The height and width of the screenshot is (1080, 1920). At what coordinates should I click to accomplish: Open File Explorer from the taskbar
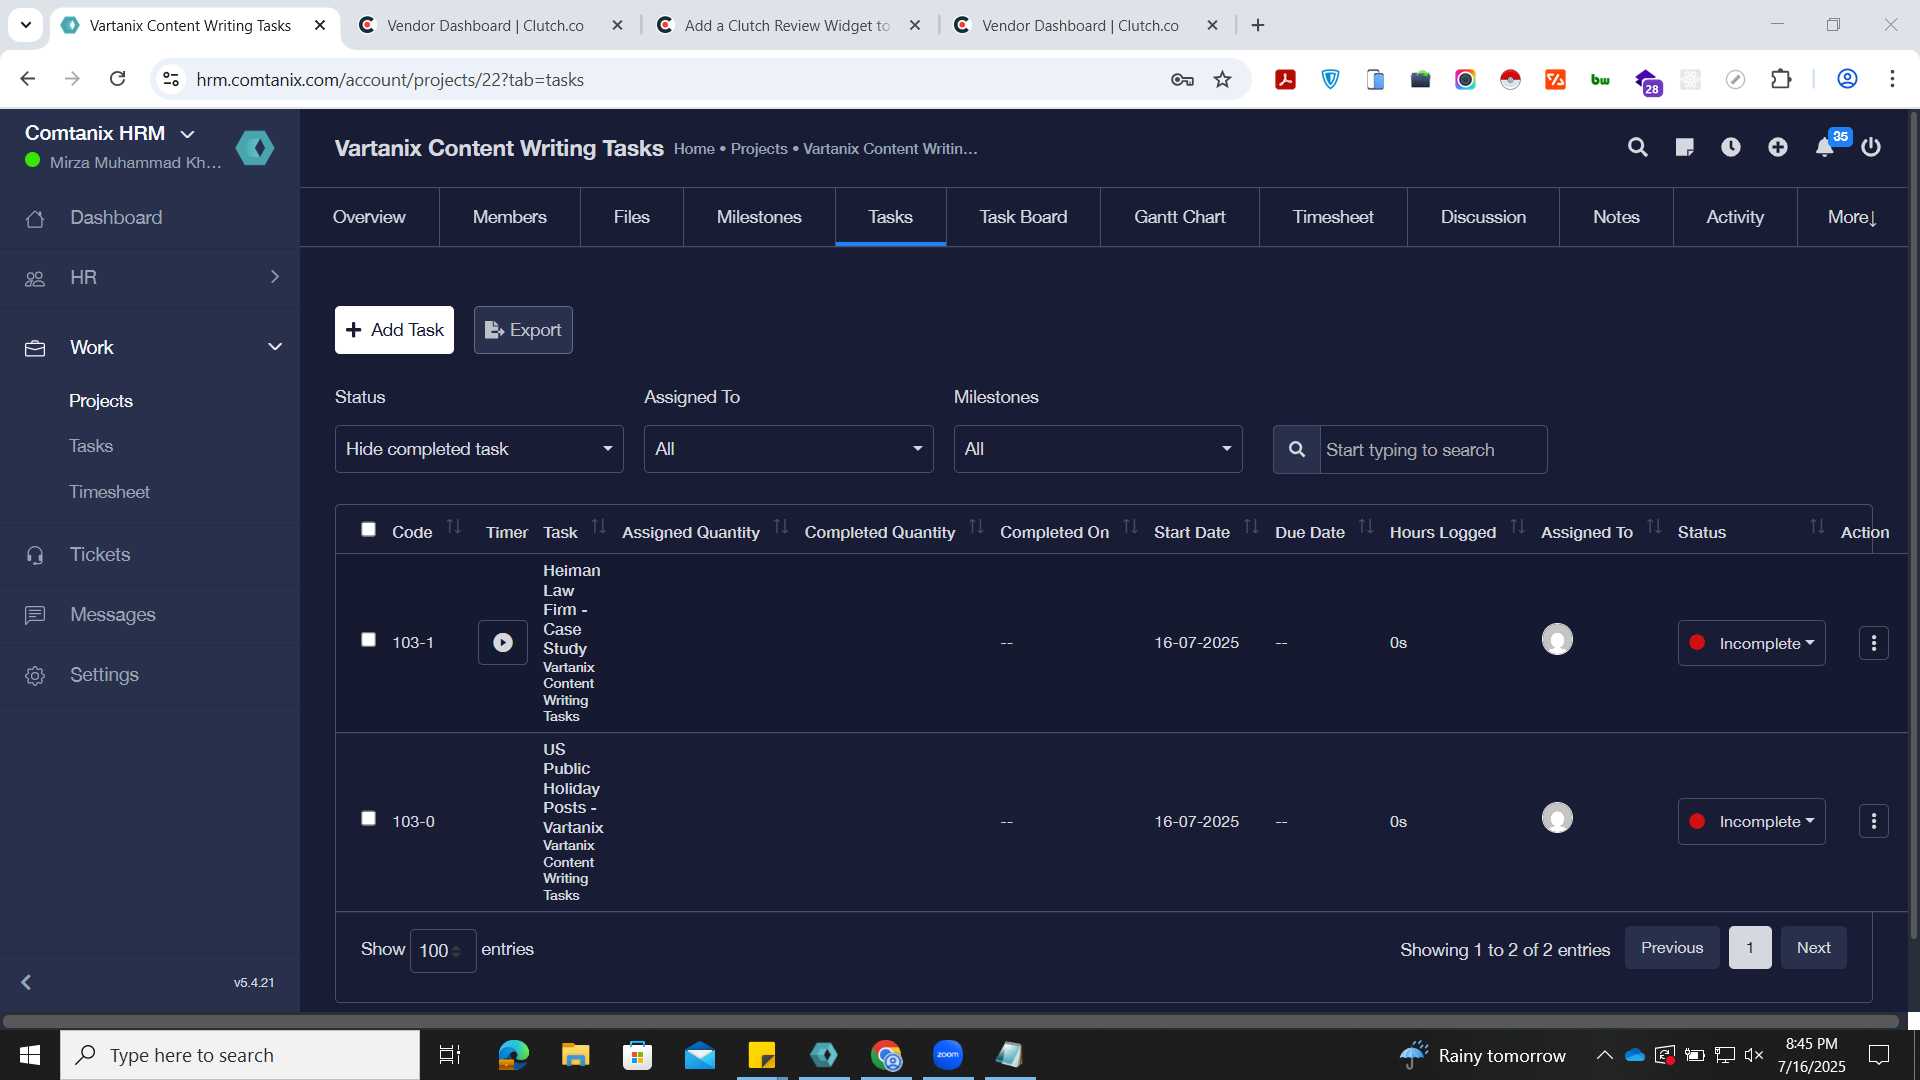tap(575, 1055)
